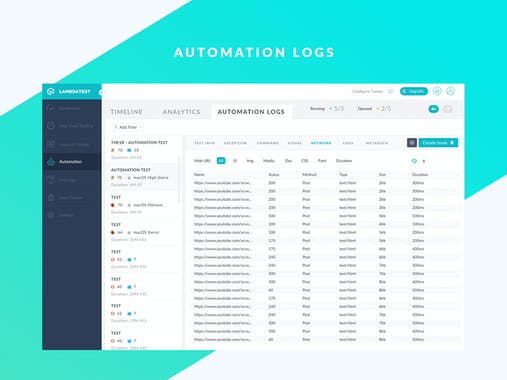Filter network requests by Img
507x380 pixels.
coord(250,161)
